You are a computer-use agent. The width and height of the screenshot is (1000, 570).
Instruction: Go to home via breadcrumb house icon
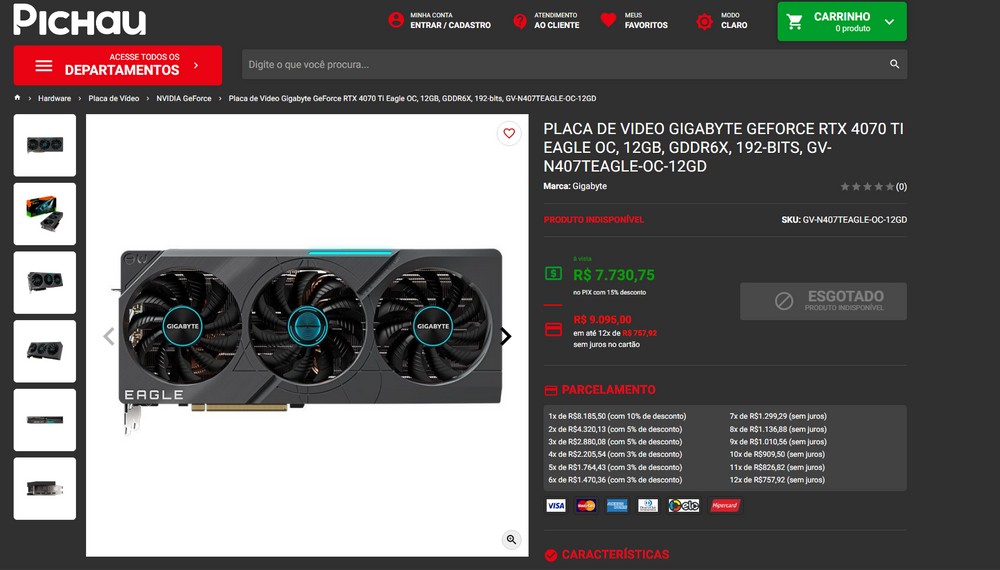[x=17, y=98]
